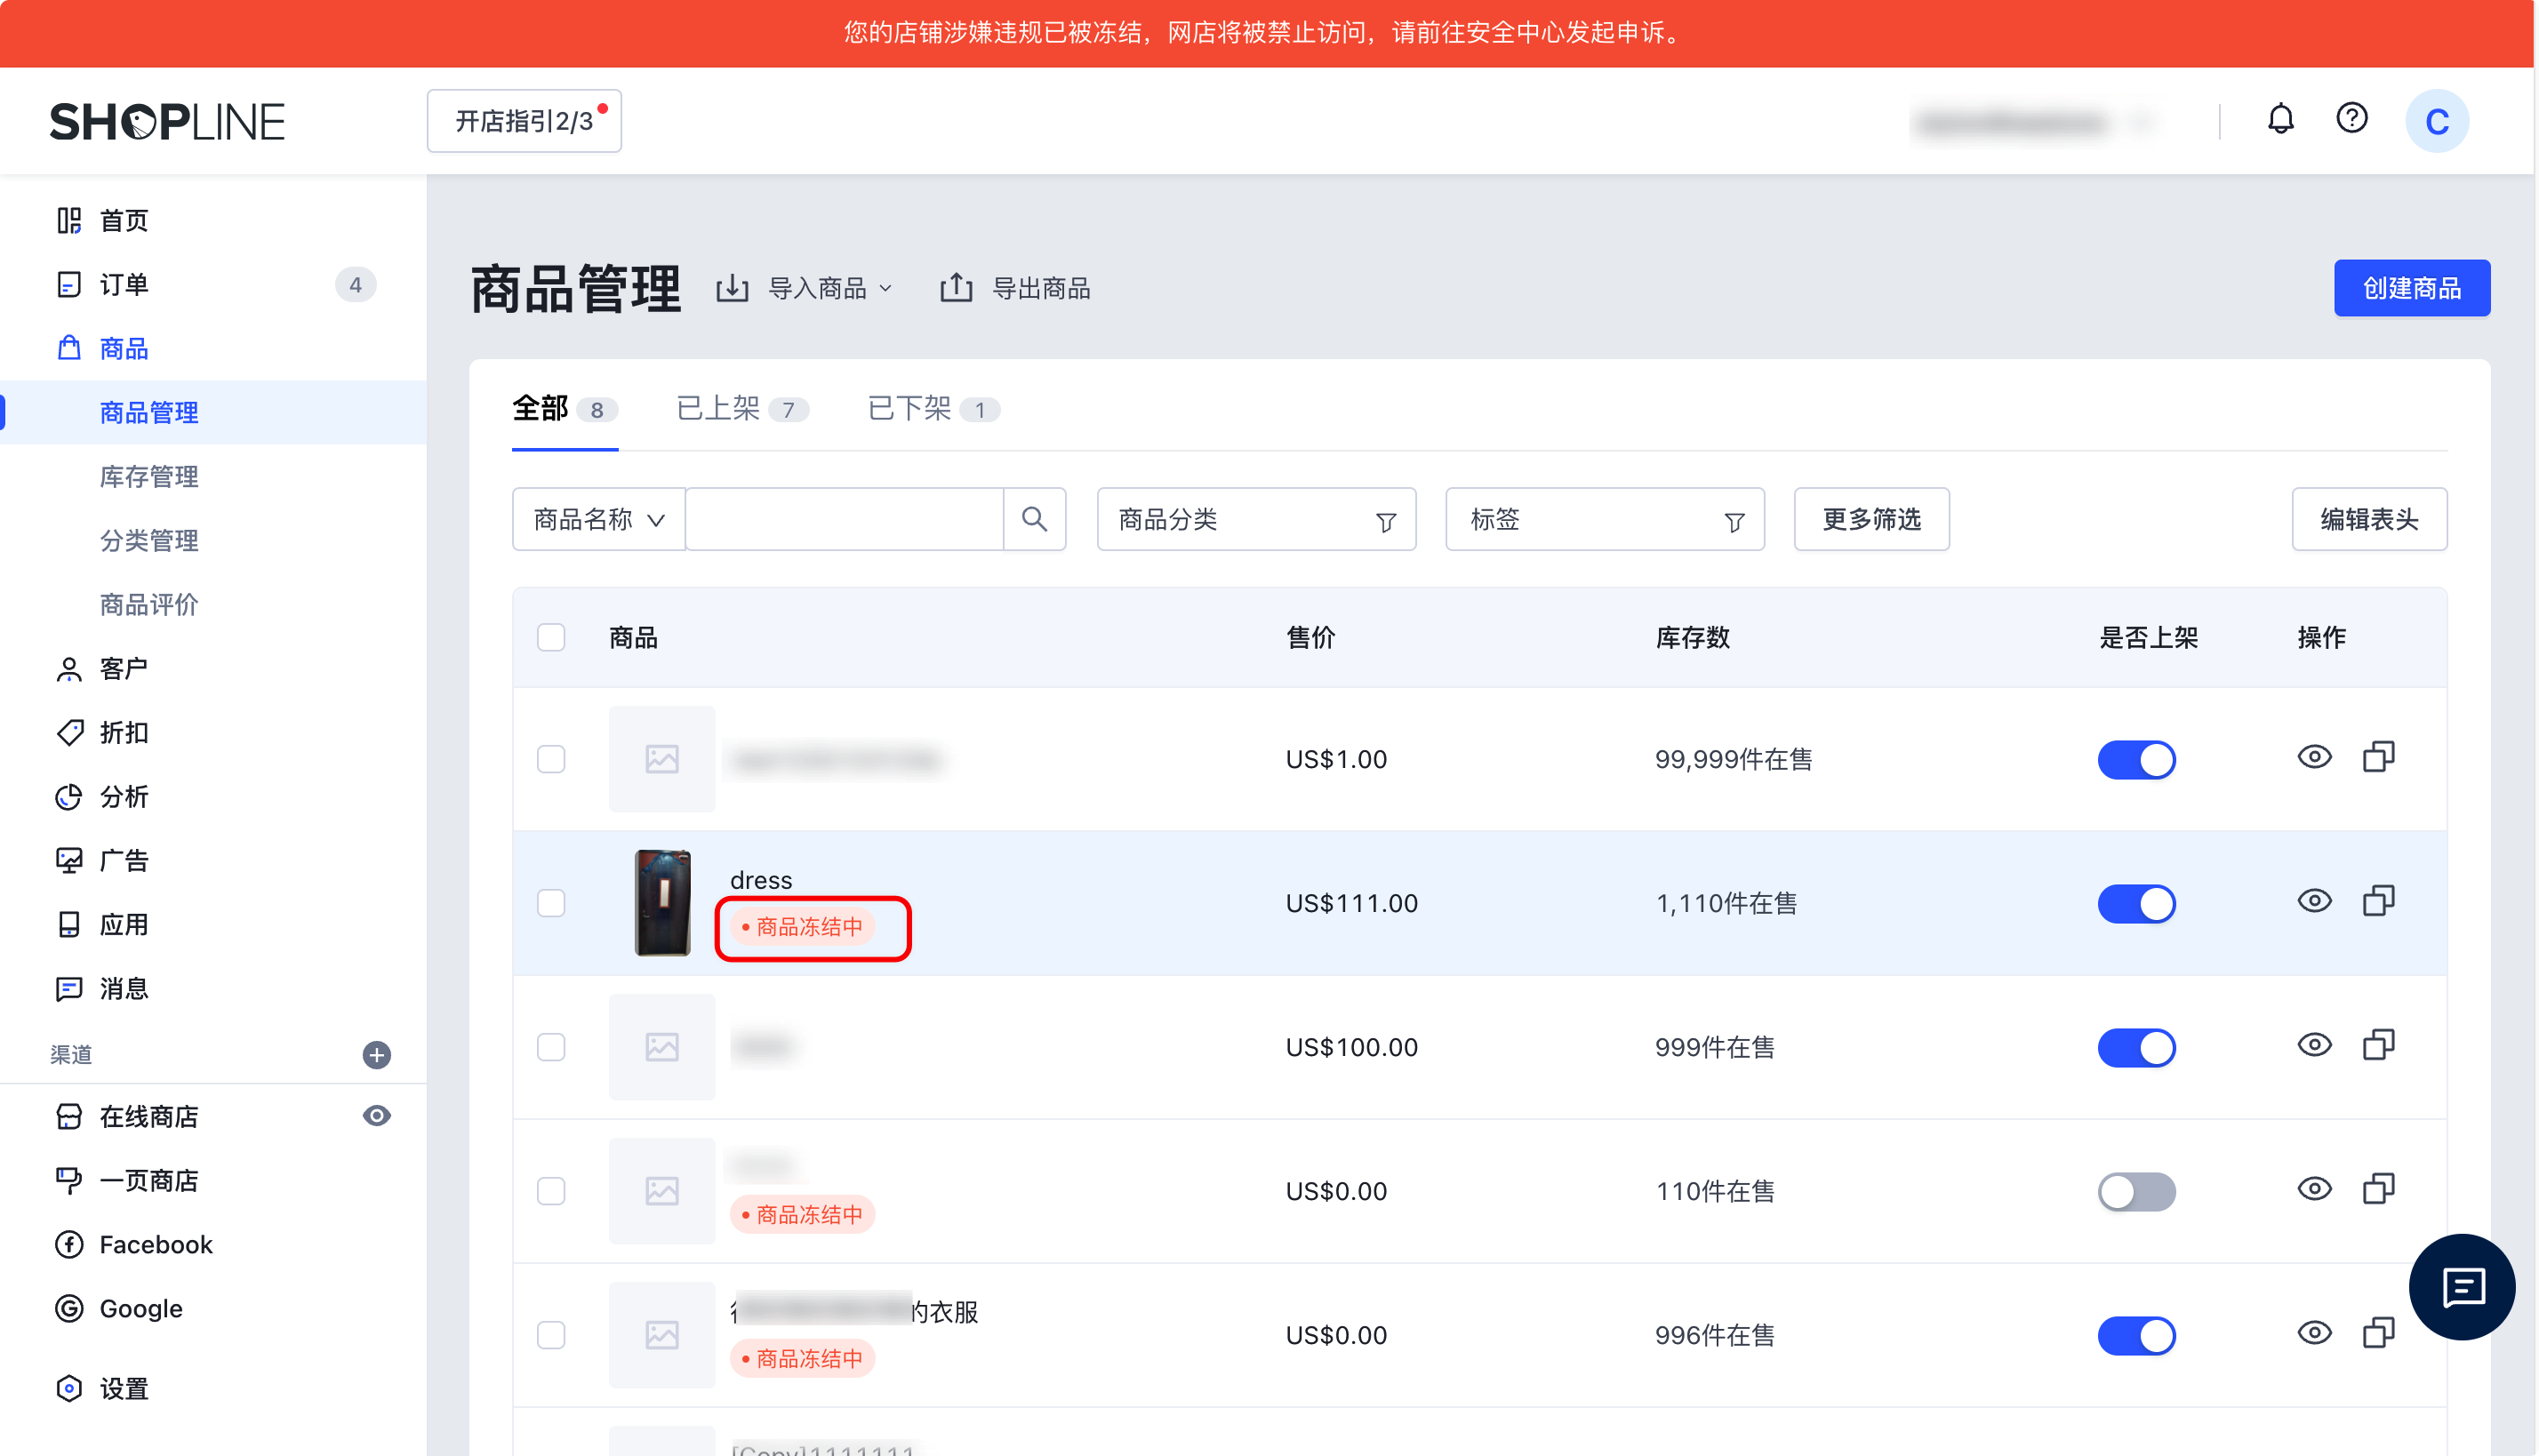Add a channel with the plus icon
The image size is (2539, 1456).
click(376, 1055)
